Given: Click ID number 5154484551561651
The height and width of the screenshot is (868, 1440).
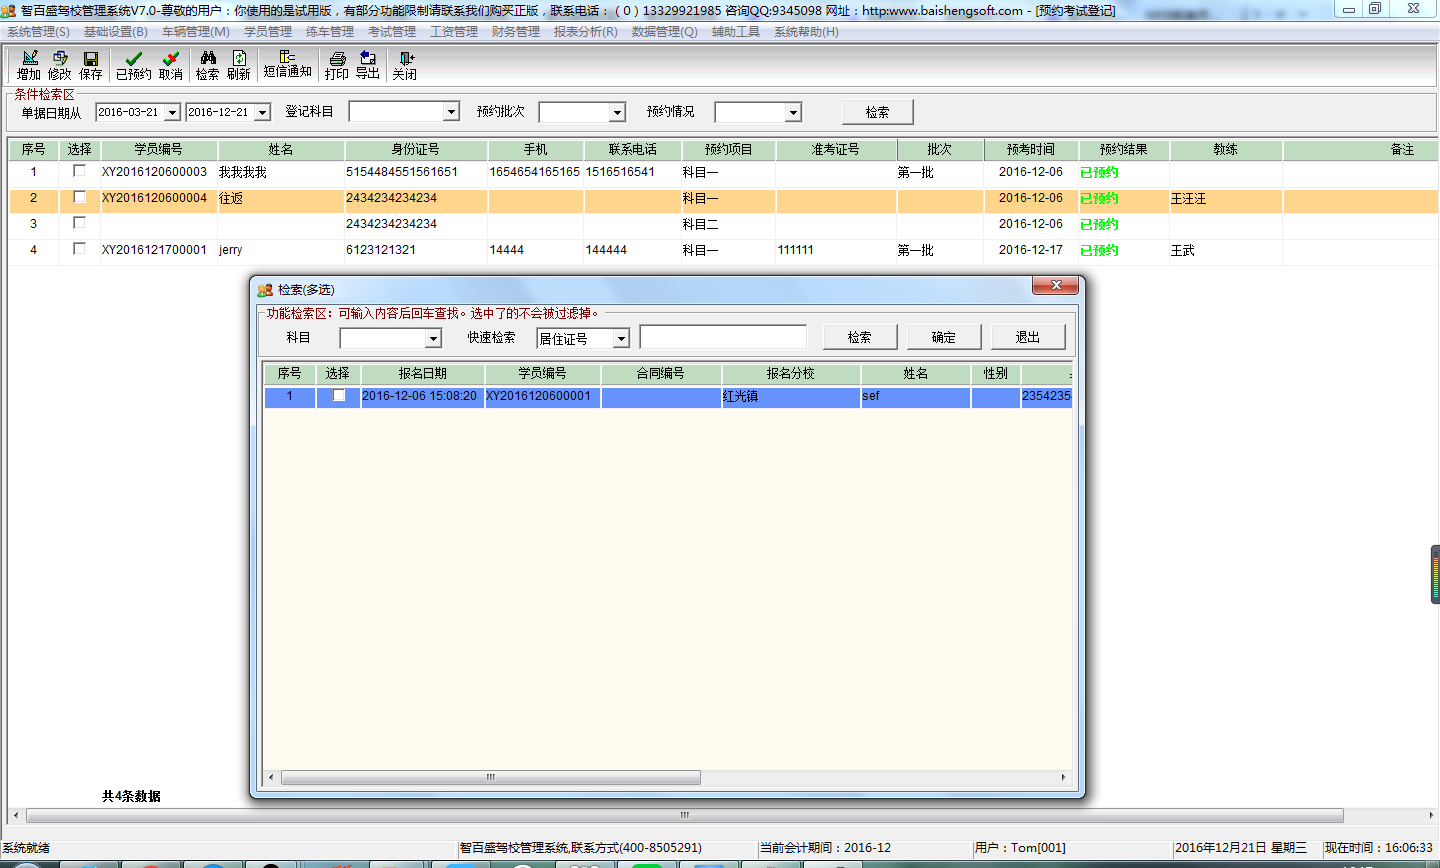Looking at the screenshot, I should (402, 172).
